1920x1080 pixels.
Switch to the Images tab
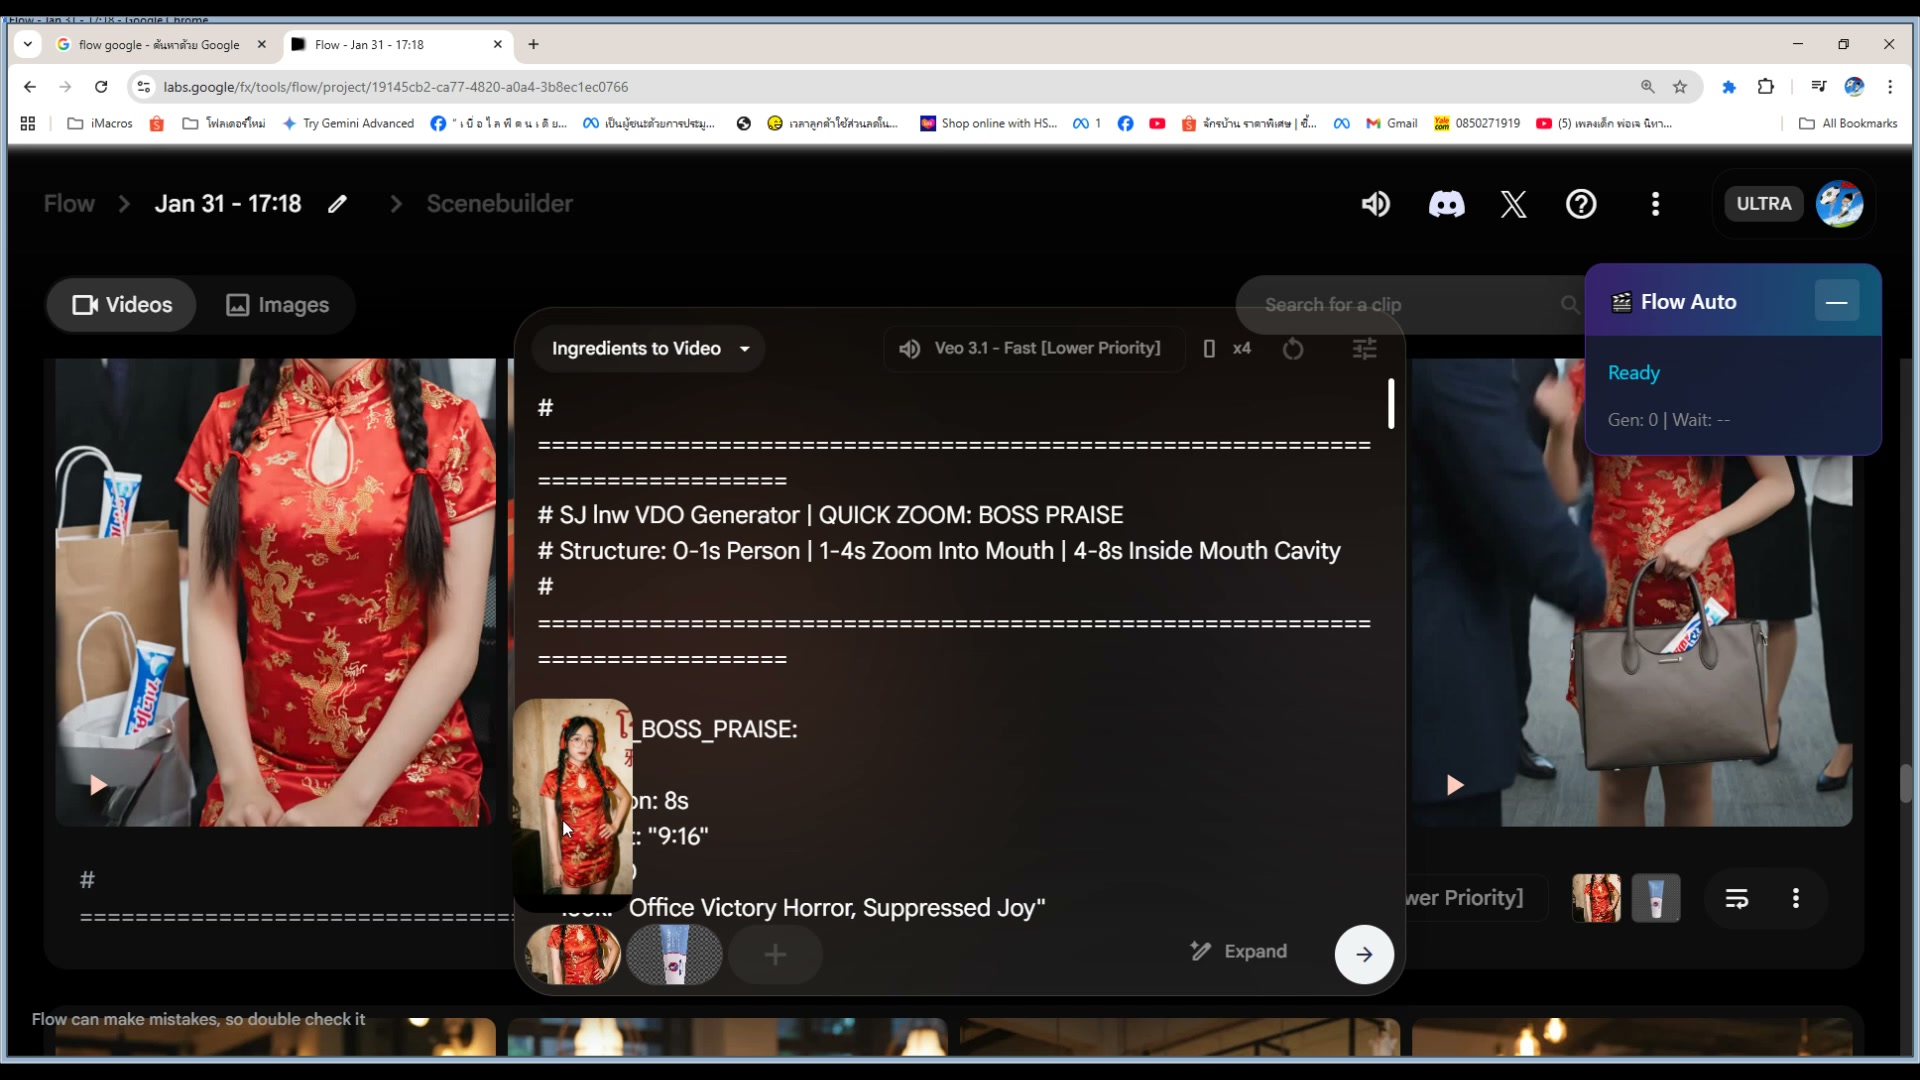(x=277, y=305)
